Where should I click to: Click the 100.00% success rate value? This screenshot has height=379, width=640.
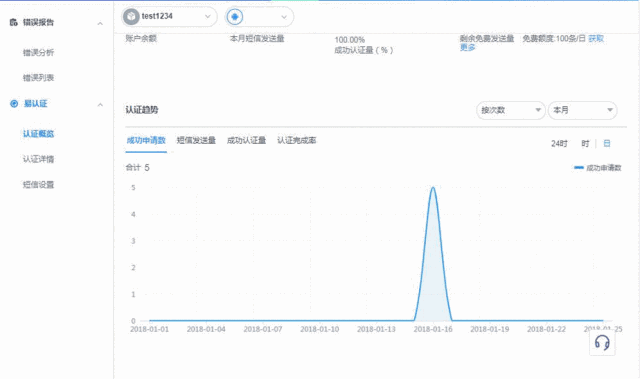pyautogui.click(x=350, y=40)
